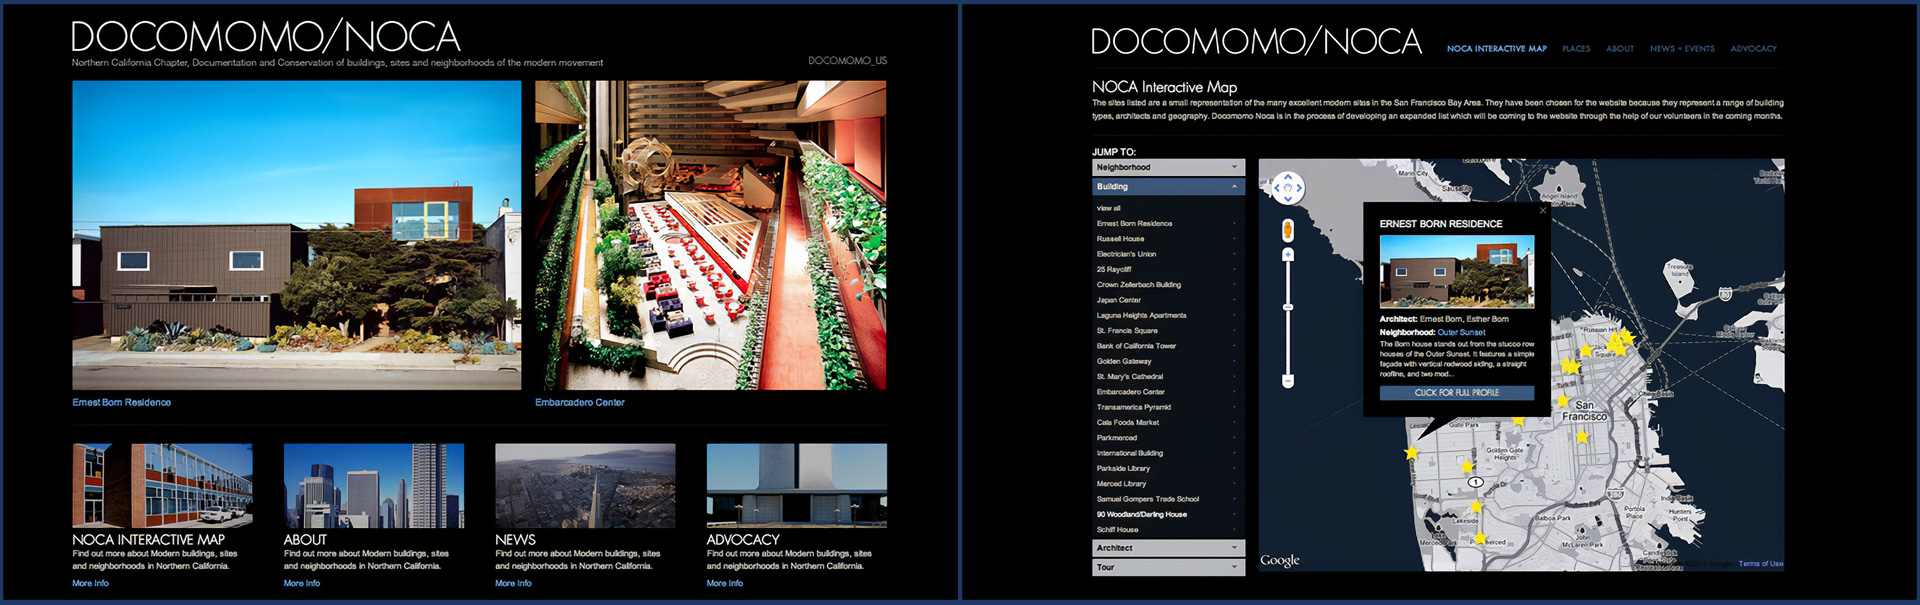The width and height of the screenshot is (1920, 605).
Task: Click the Google logo on the map
Action: (1279, 560)
